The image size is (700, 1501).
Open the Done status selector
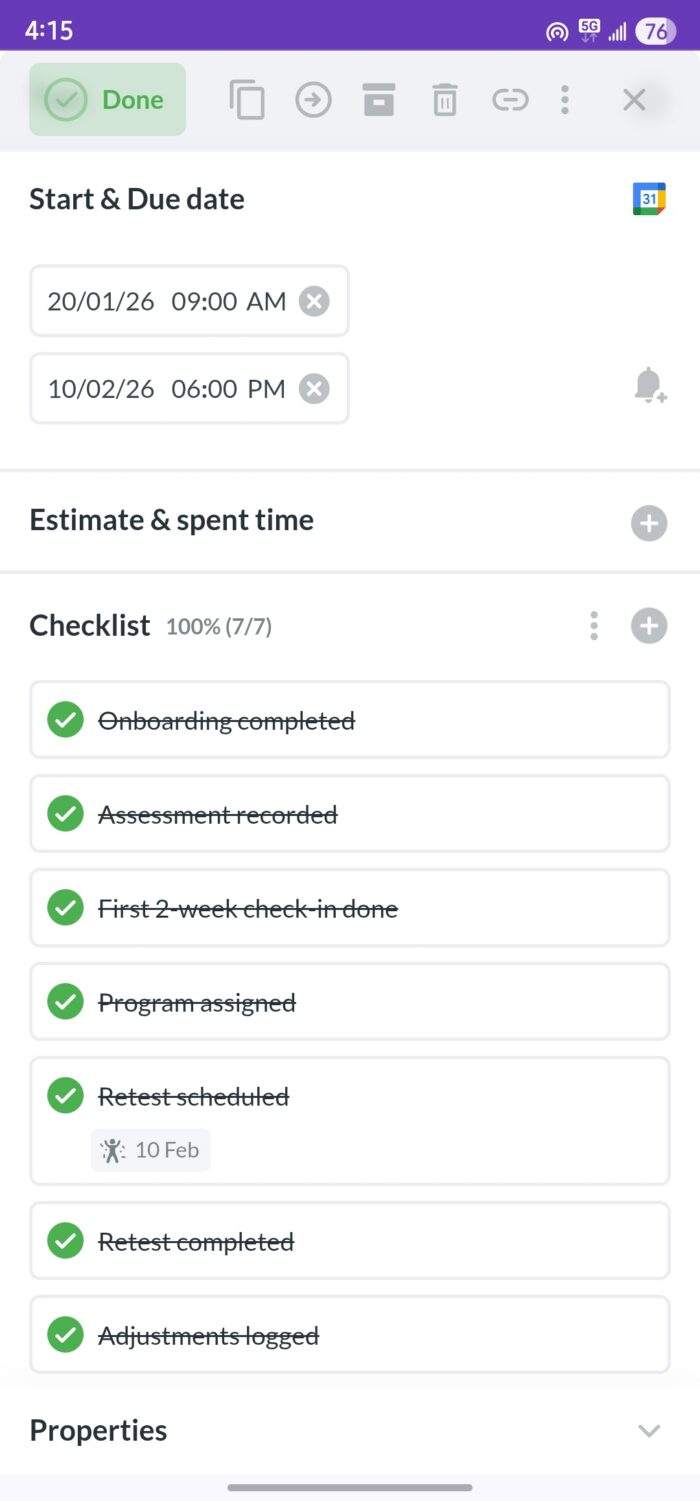[x=107, y=99]
